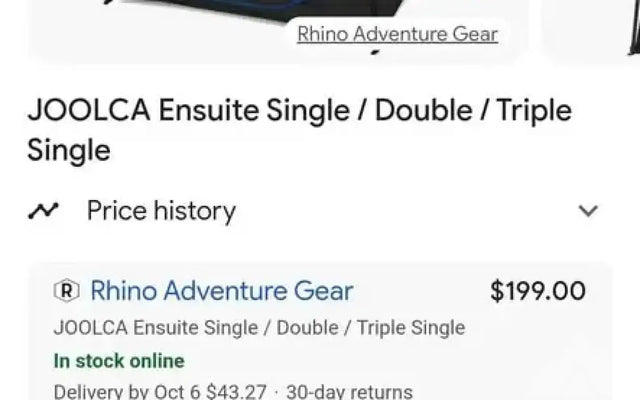Select the $199.00 price in the offer

pyautogui.click(x=538, y=291)
